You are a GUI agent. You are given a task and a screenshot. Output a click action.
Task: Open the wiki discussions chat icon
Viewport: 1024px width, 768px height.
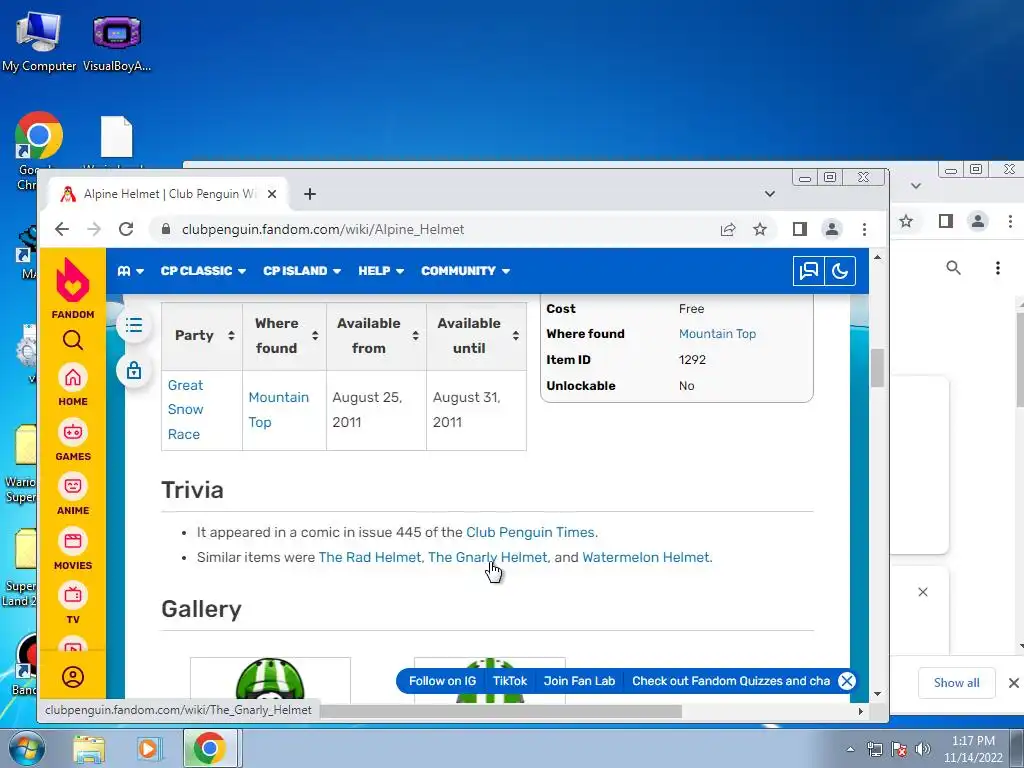point(808,271)
